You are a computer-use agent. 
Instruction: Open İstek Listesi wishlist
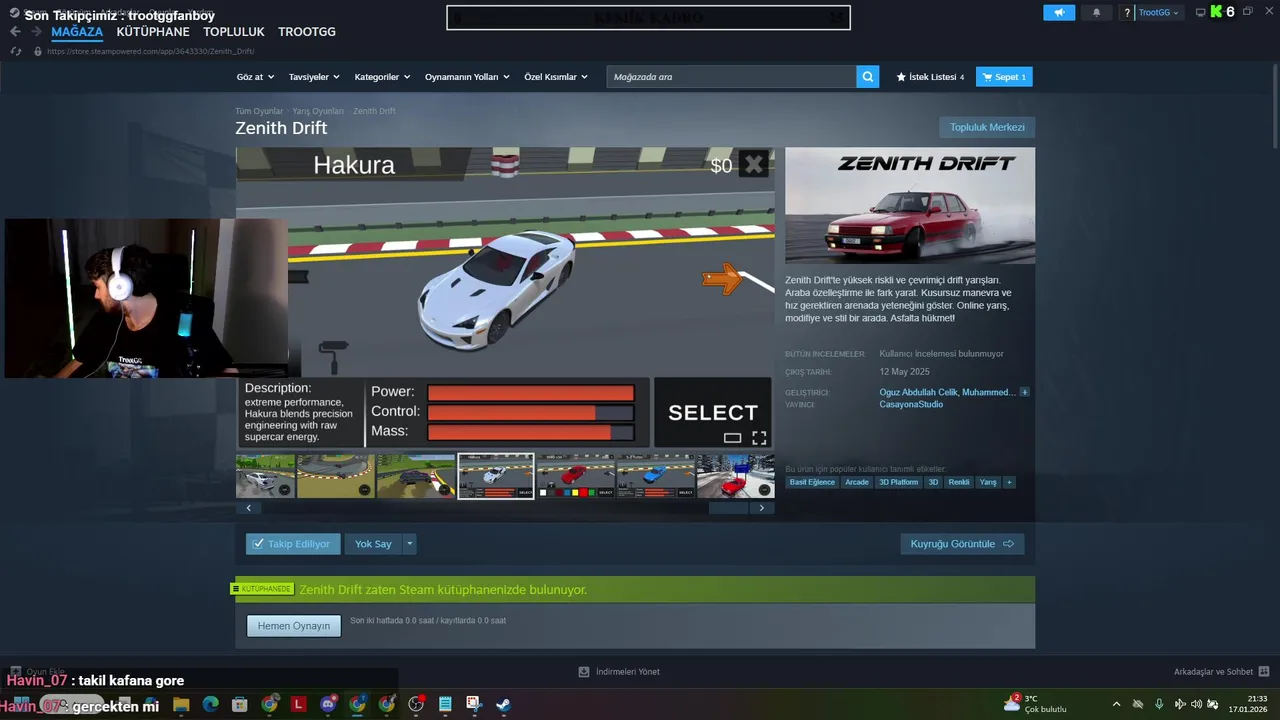[930, 77]
